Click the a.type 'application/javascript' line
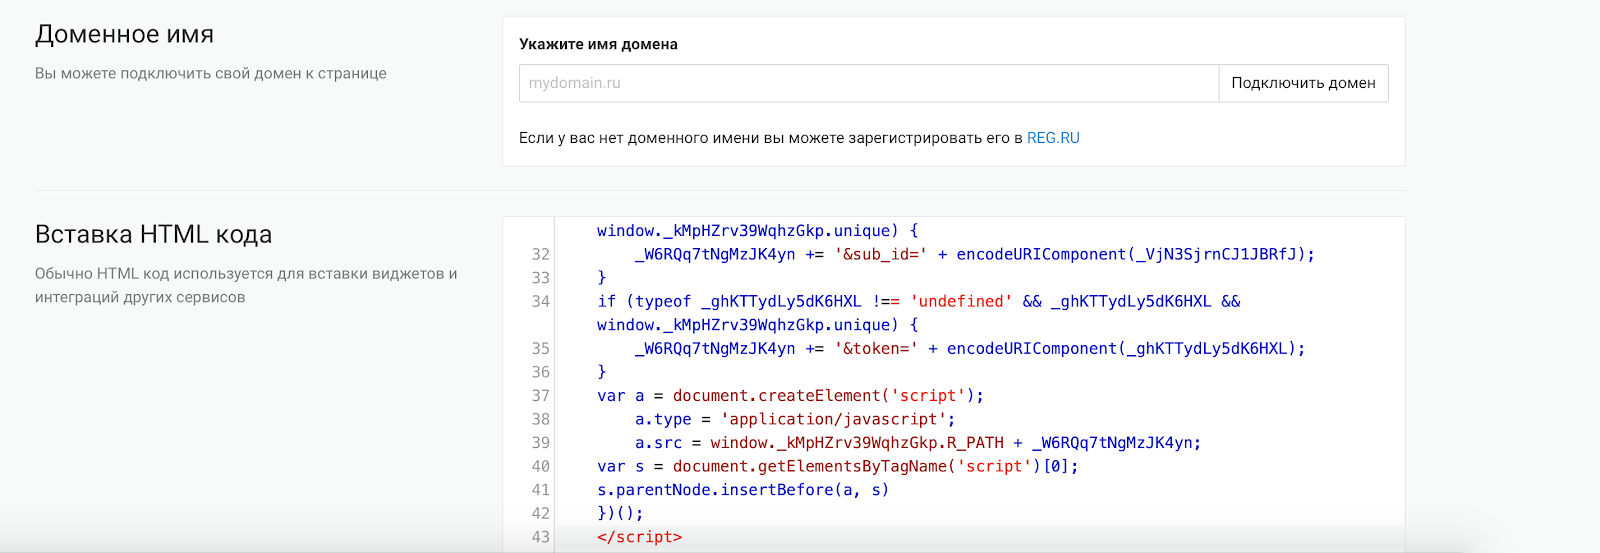 [795, 419]
